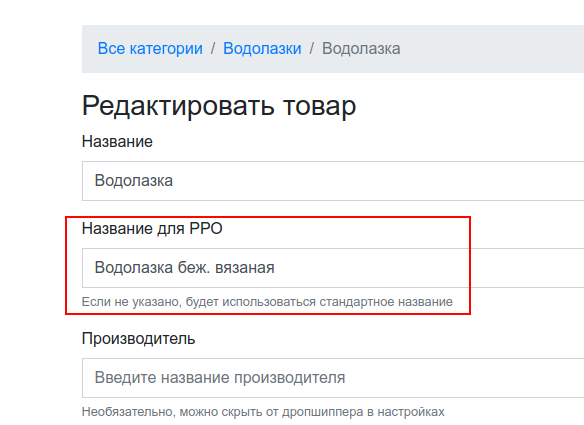Click the word товар in page heading
This screenshot has width=584, height=425.
pos(319,106)
